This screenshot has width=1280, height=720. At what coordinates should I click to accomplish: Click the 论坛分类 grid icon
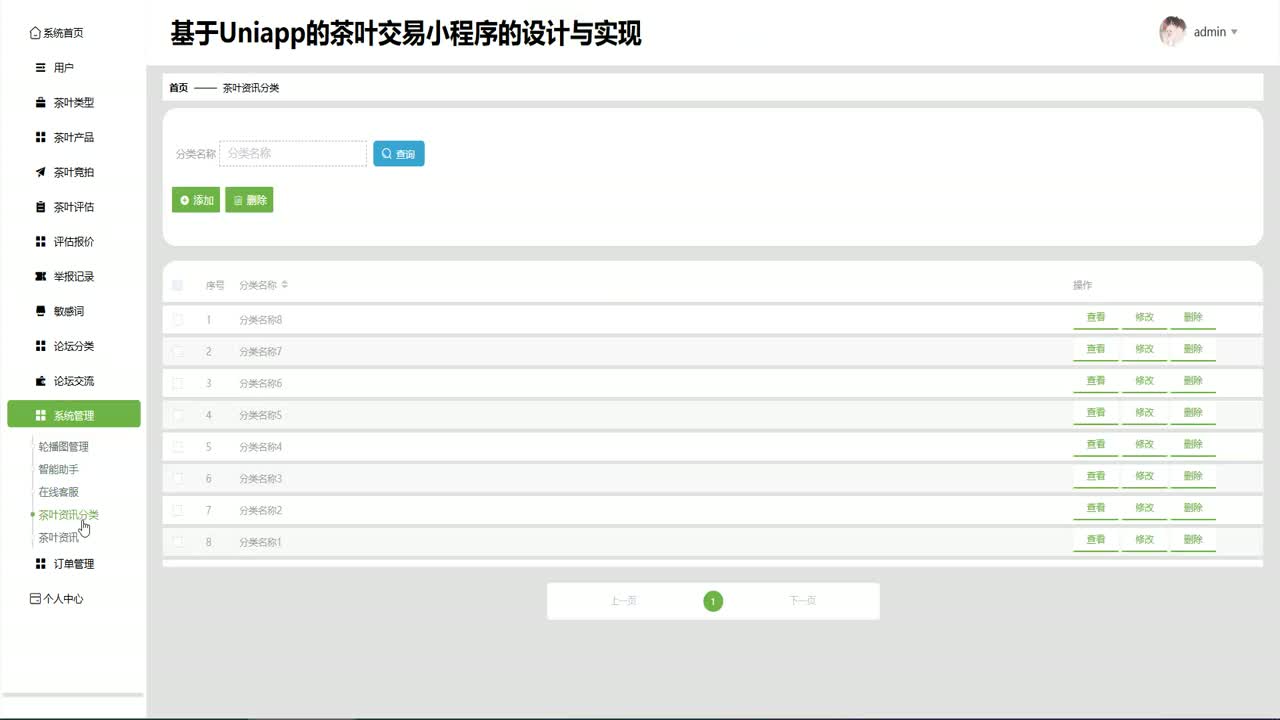[41, 346]
